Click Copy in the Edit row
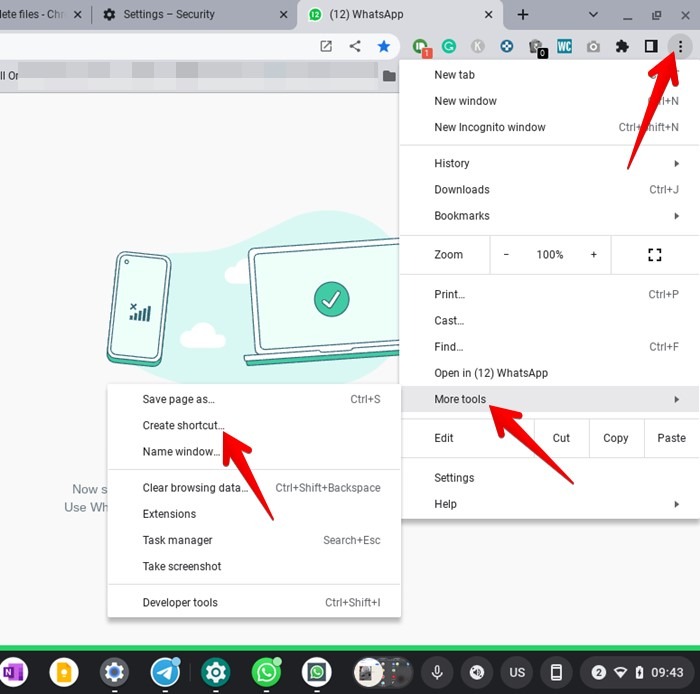The image size is (700, 694). (616, 438)
